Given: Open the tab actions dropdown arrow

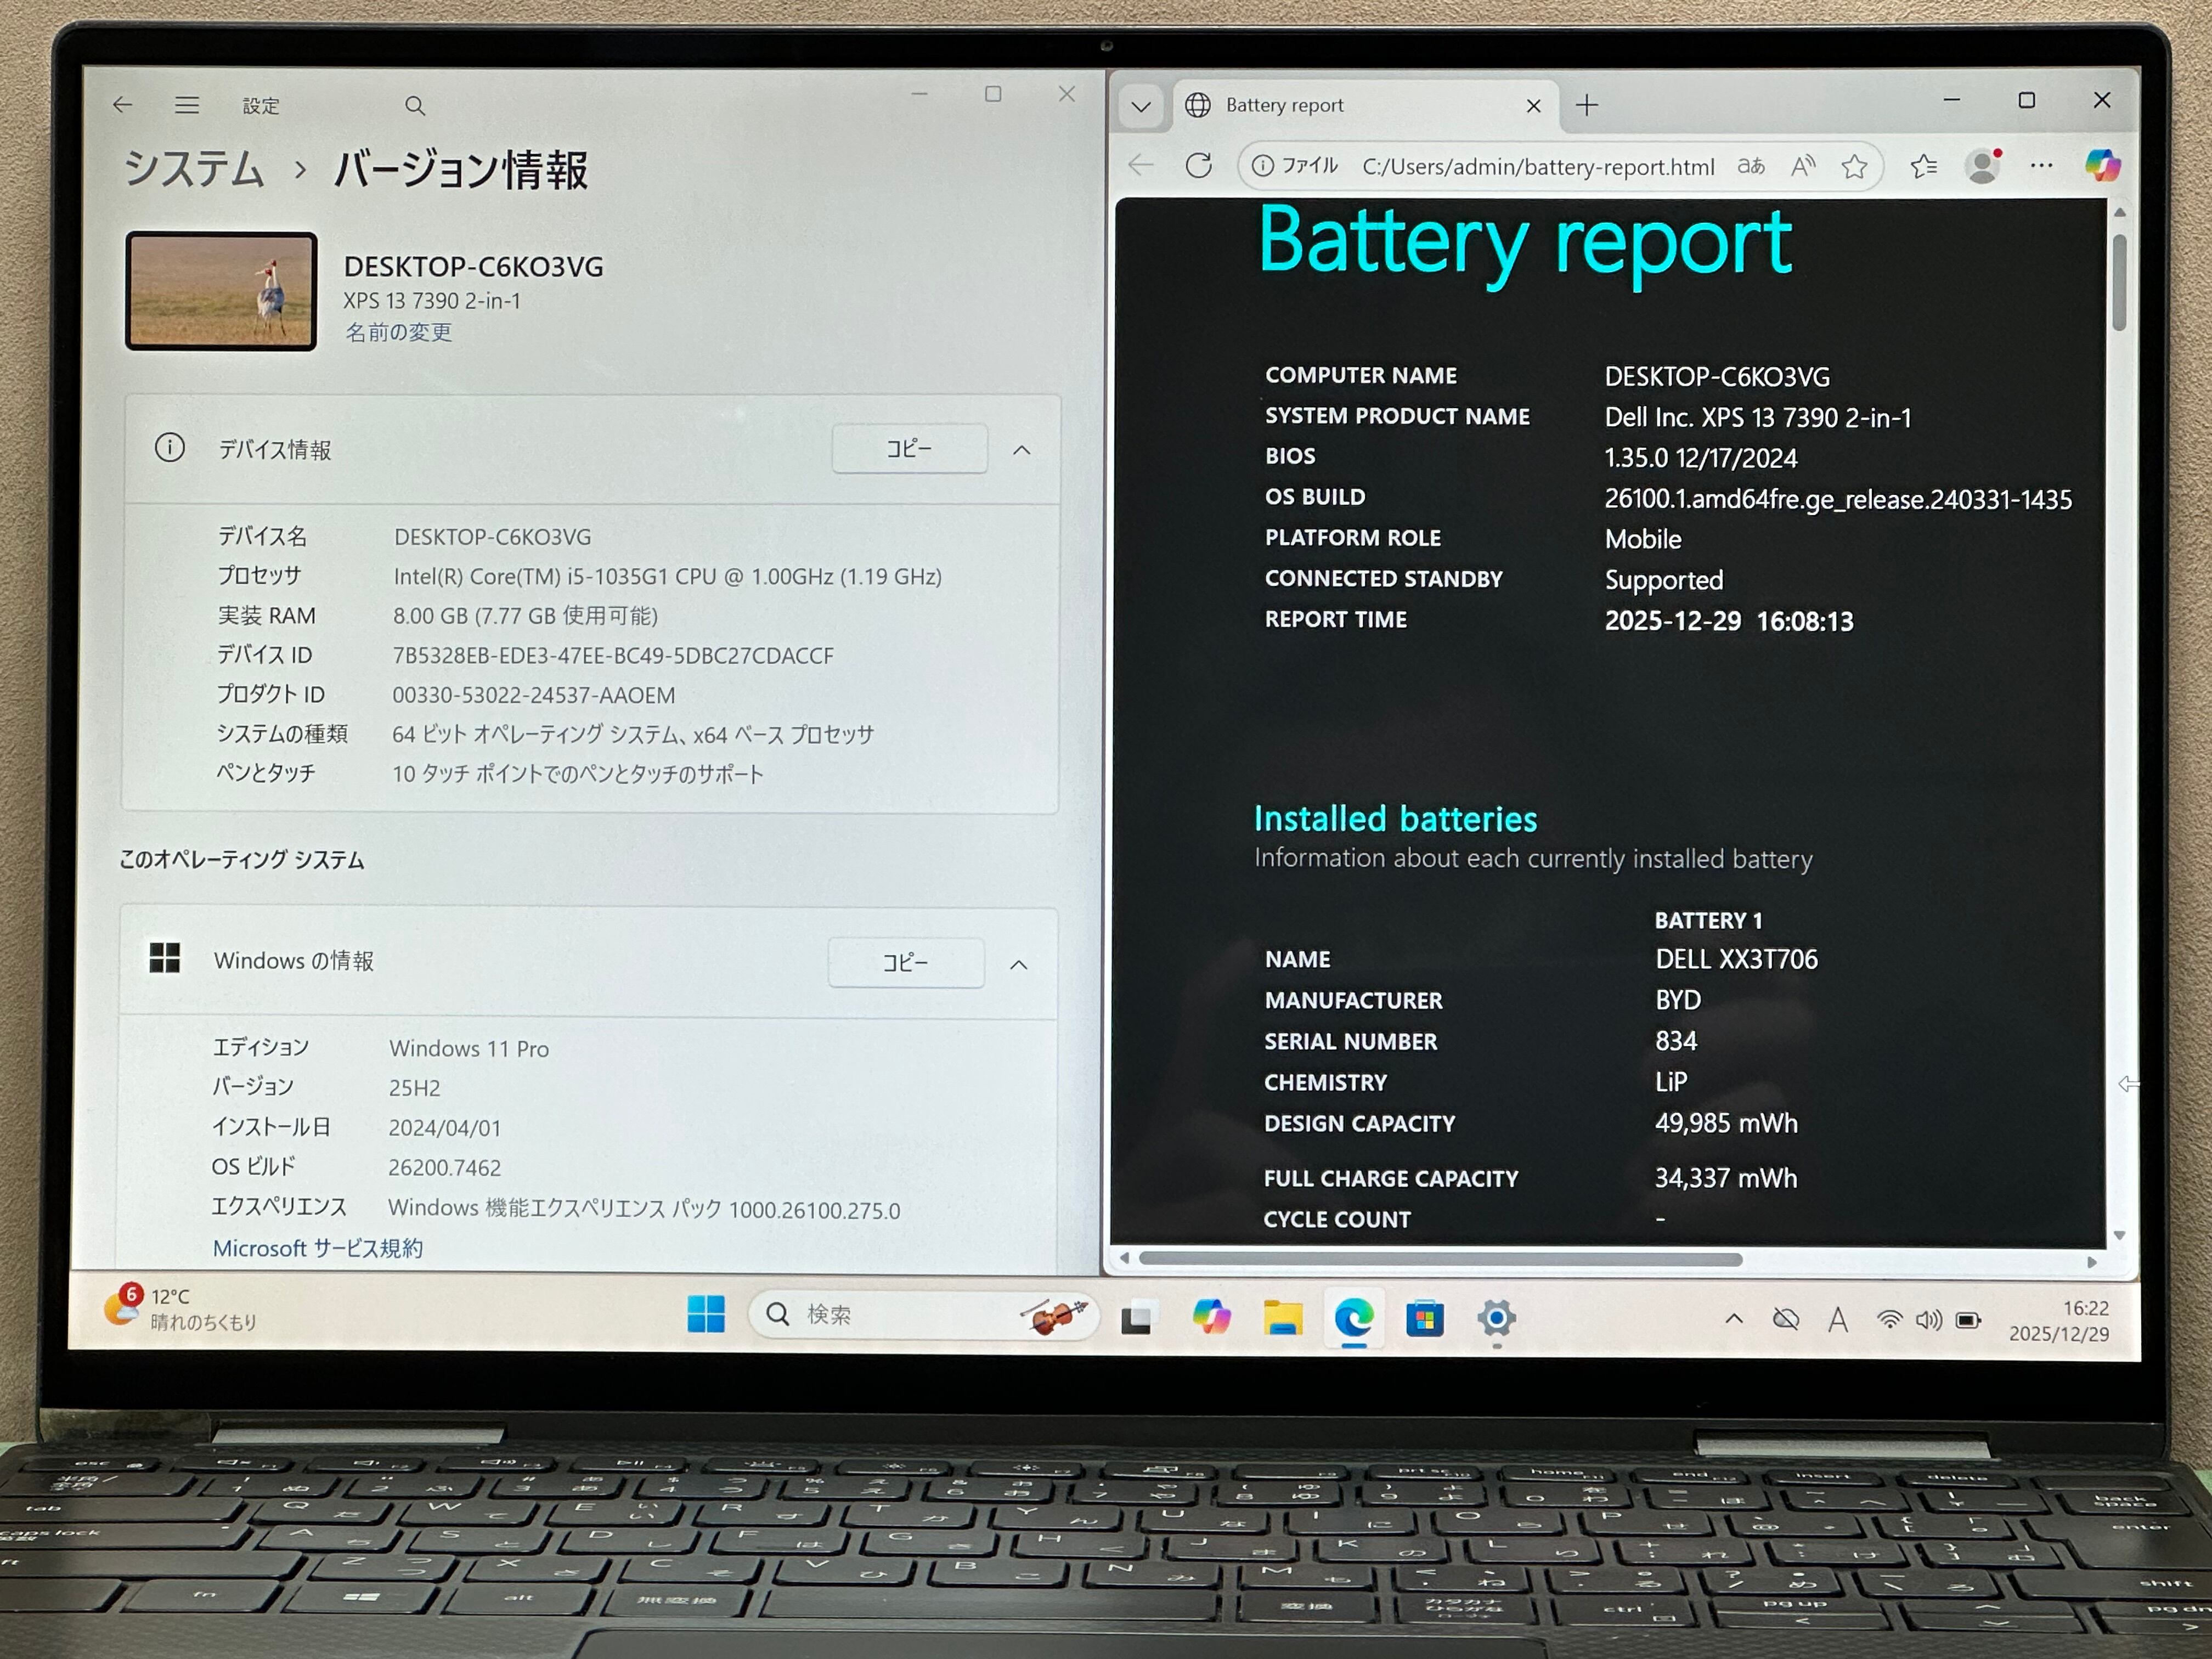Looking at the screenshot, I should pyautogui.click(x=1141, y=106).
